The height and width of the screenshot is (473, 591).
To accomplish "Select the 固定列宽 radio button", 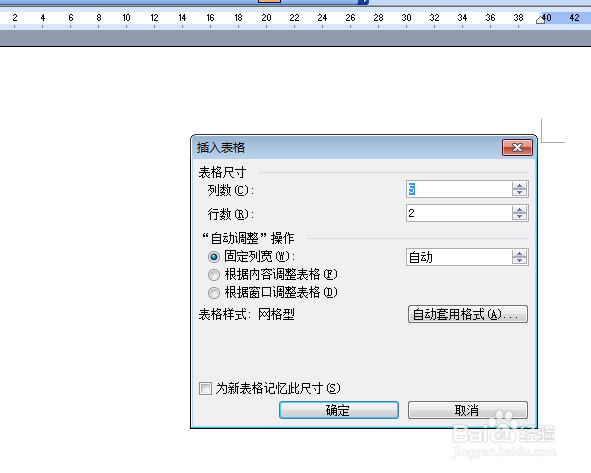I will (214, 257).
